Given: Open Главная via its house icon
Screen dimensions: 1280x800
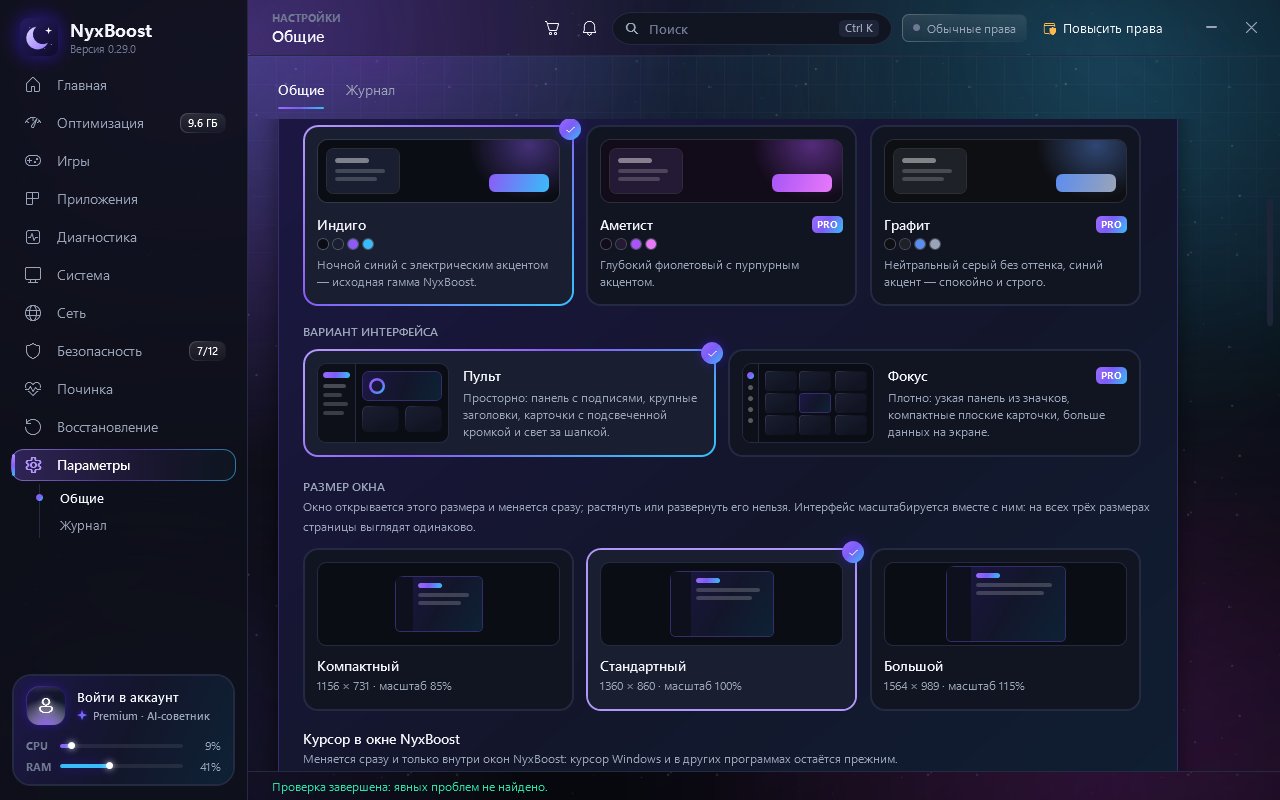Looking at the screenshot, I should coord(34,85).
